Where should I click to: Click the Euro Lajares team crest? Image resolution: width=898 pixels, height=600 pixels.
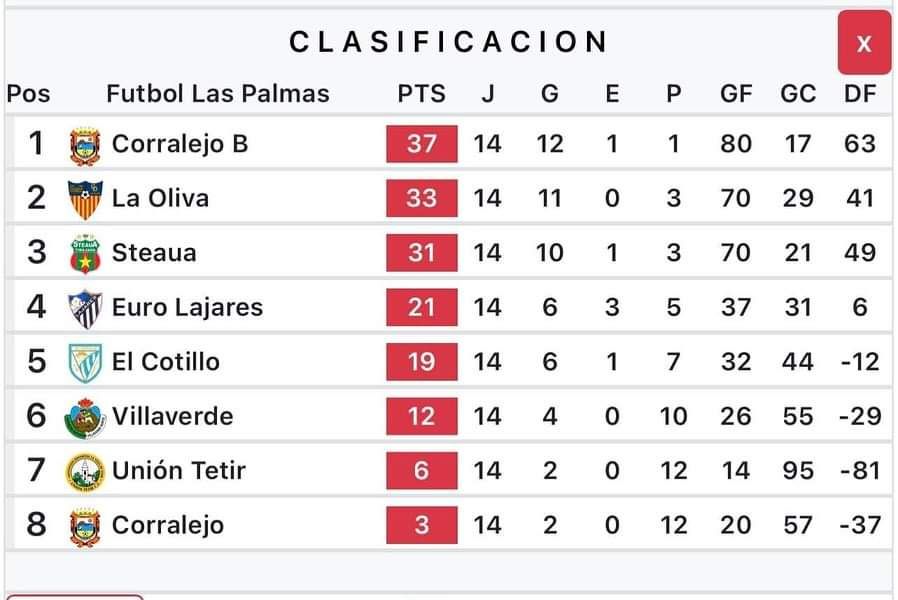tap(85, 309)
